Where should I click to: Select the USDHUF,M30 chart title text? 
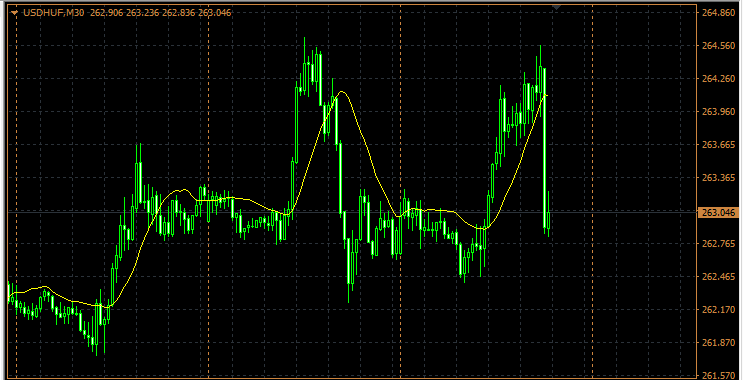tap(54, 13)
